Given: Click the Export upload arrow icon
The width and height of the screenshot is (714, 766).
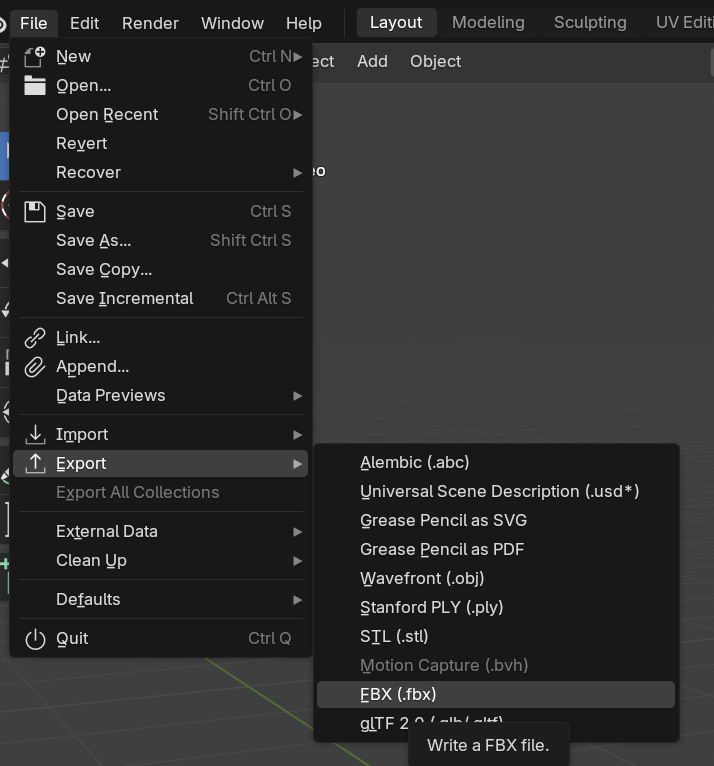Looking at the screenshot, I should tap(35, 463).
